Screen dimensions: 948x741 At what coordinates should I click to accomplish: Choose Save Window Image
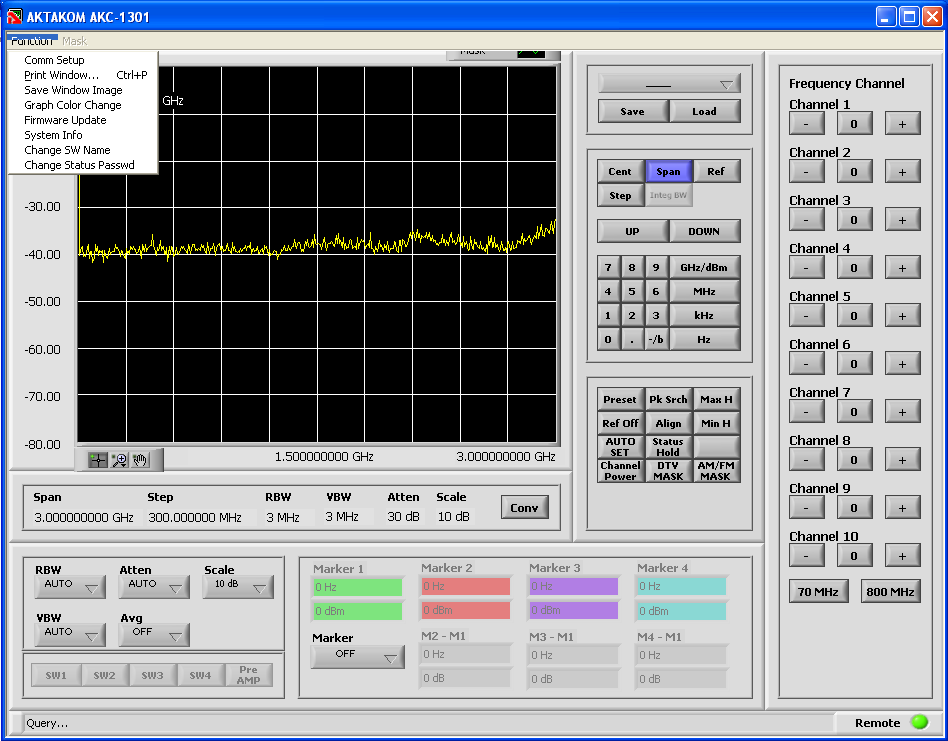(83, 90)
